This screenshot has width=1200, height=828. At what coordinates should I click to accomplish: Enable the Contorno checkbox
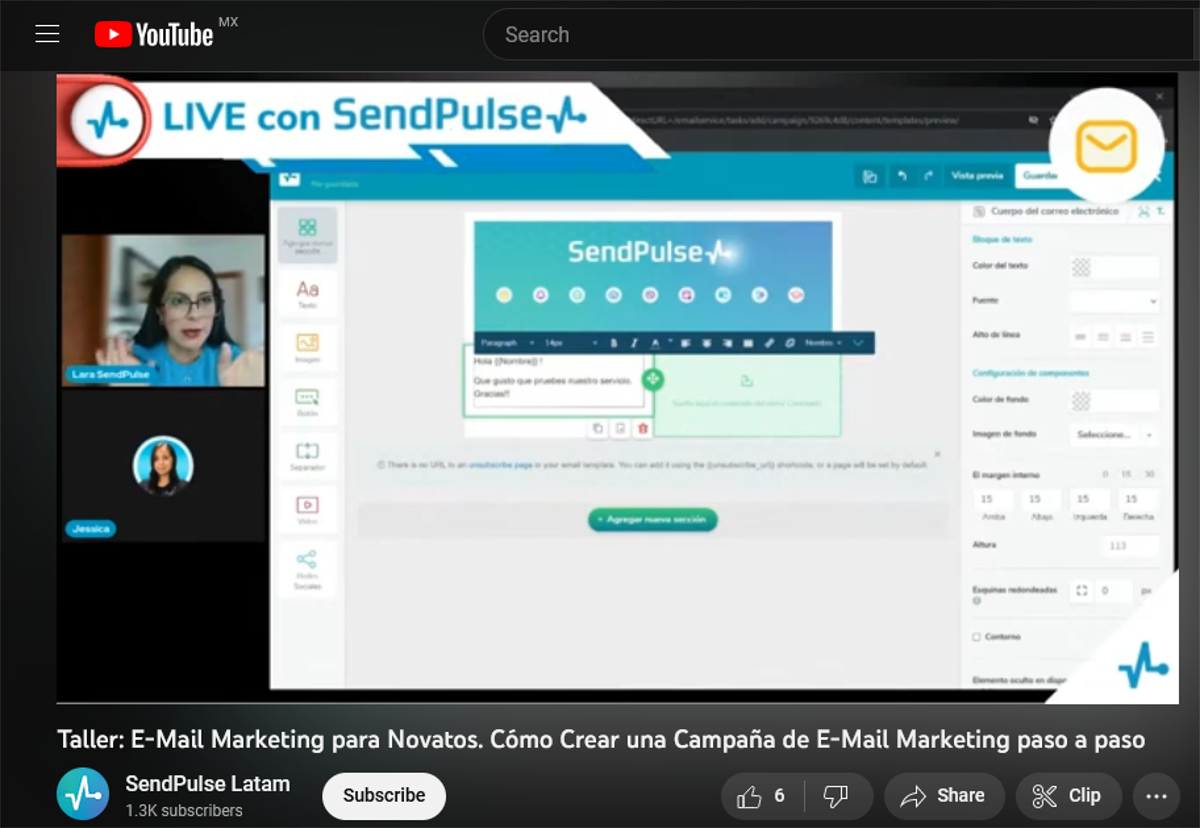(x=975, y=636)
